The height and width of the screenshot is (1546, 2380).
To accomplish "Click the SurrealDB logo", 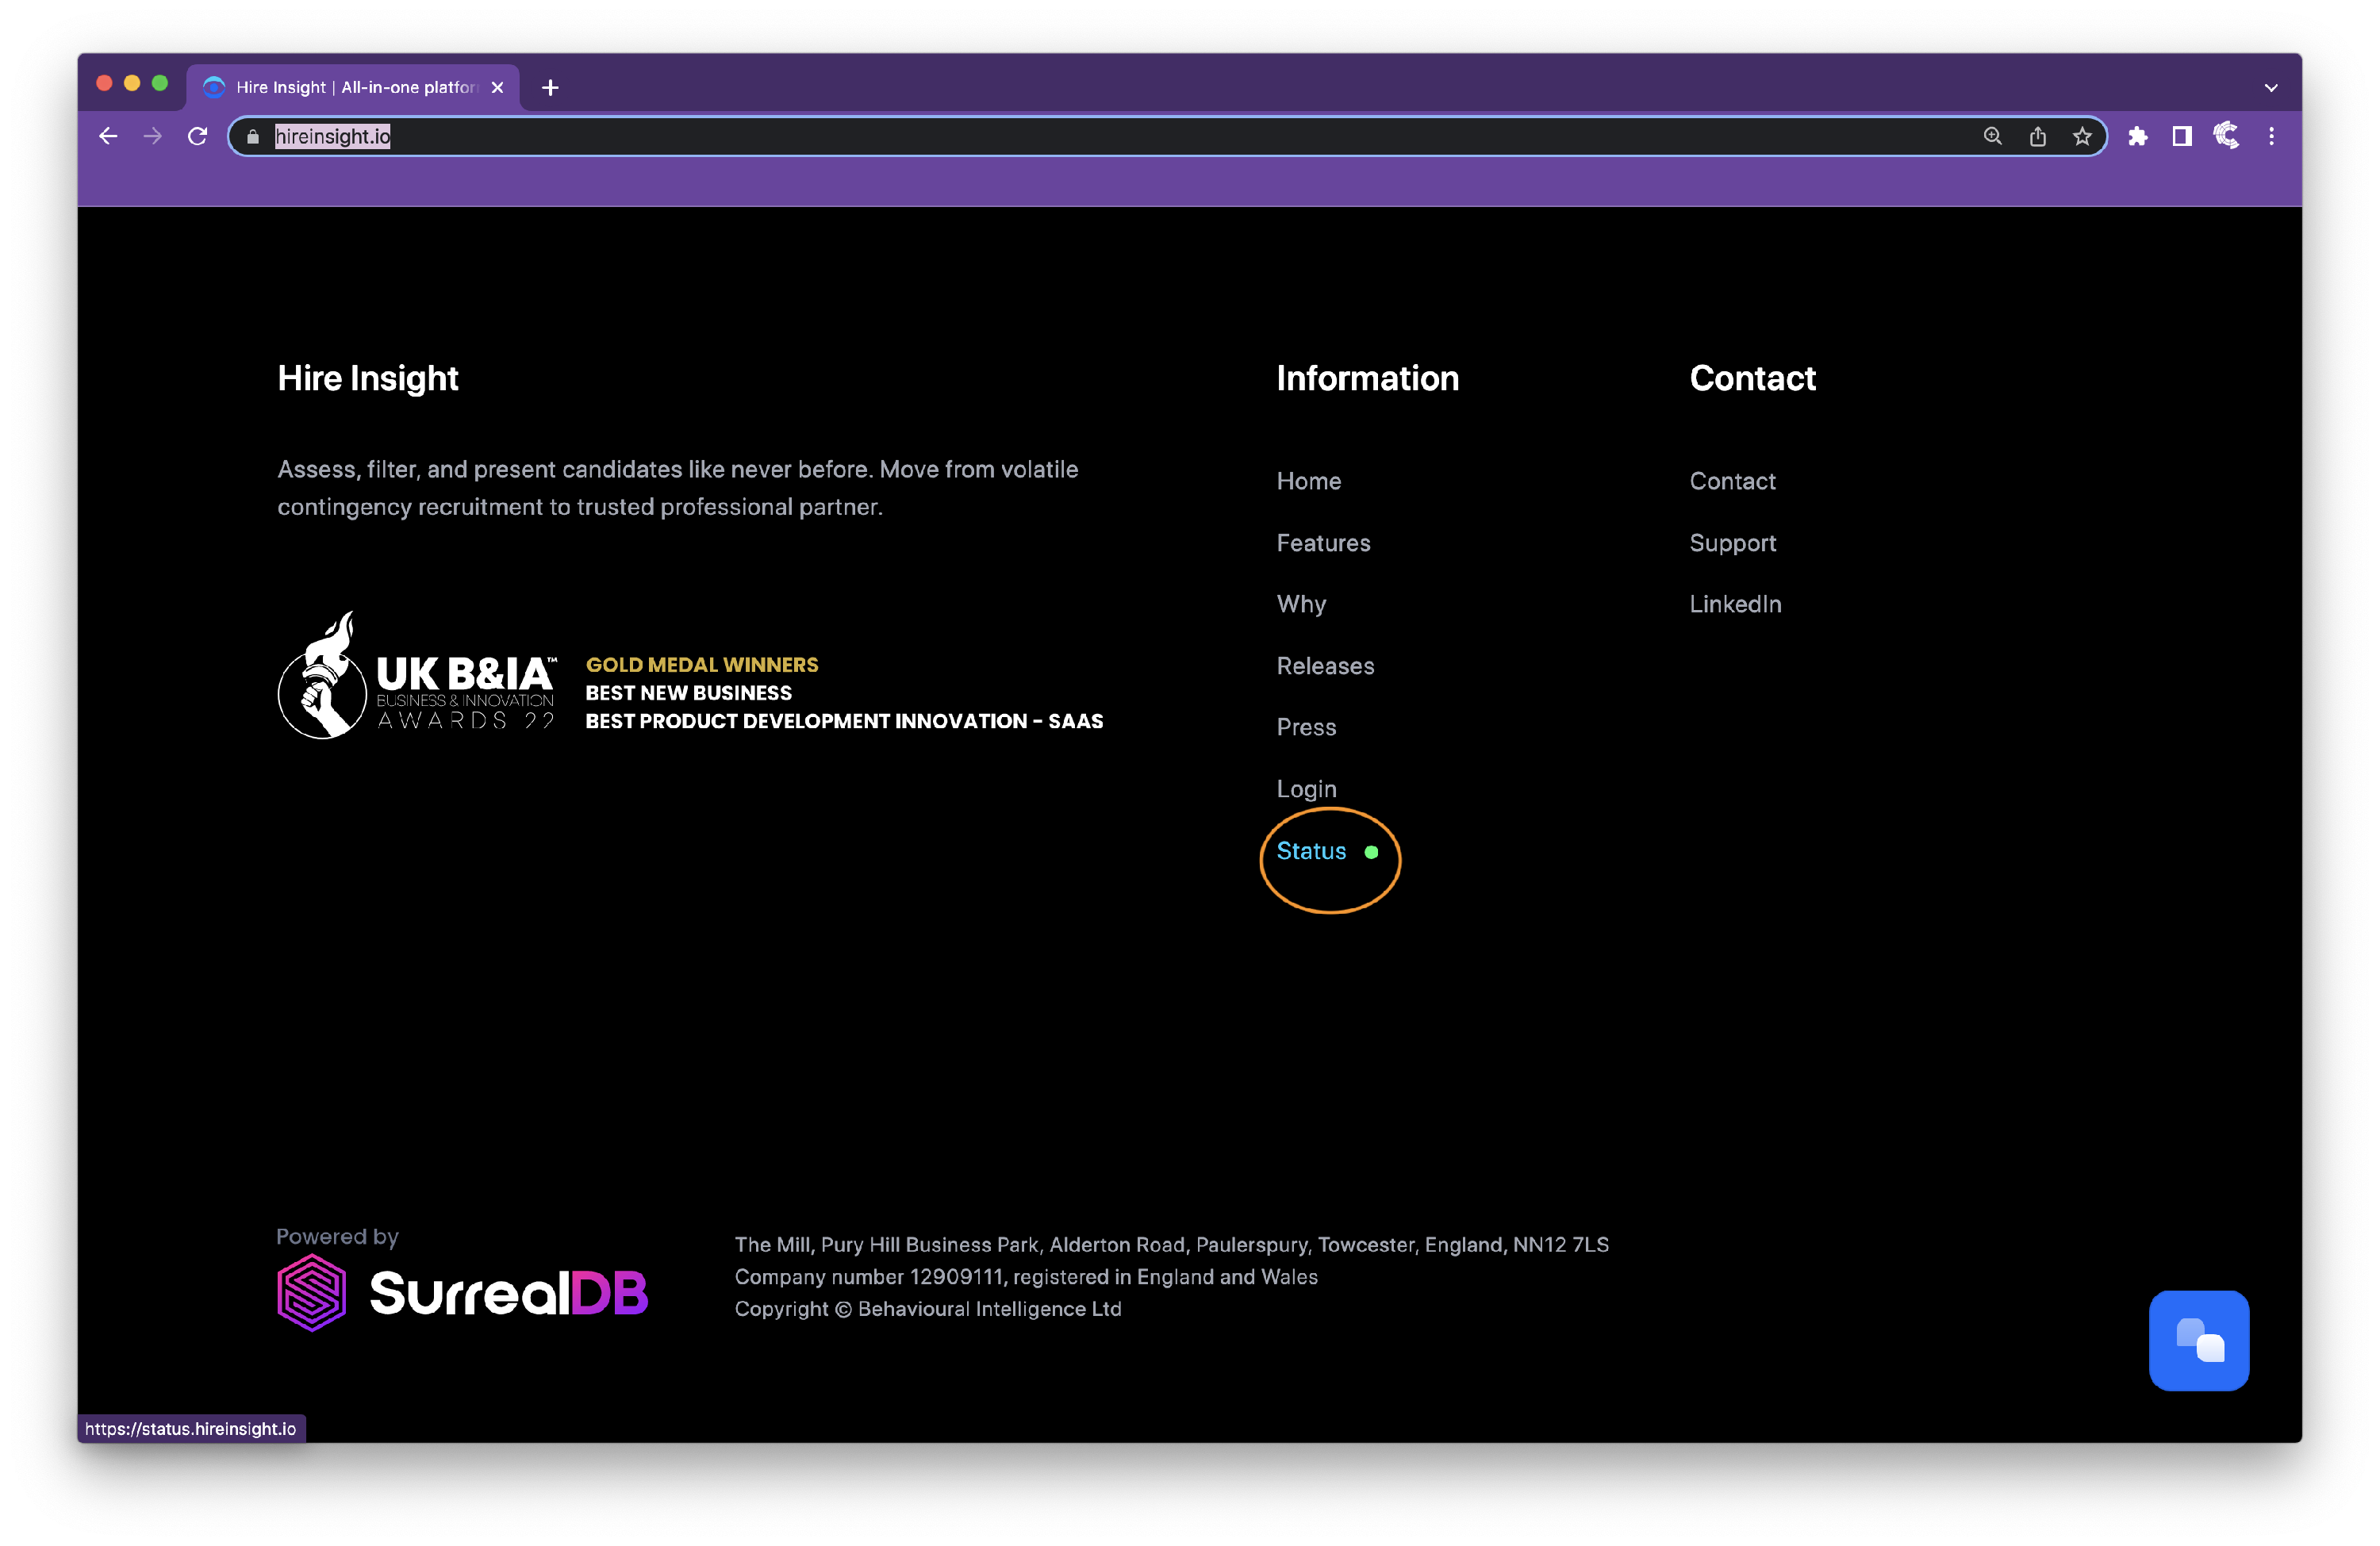I will (463, 1292).
